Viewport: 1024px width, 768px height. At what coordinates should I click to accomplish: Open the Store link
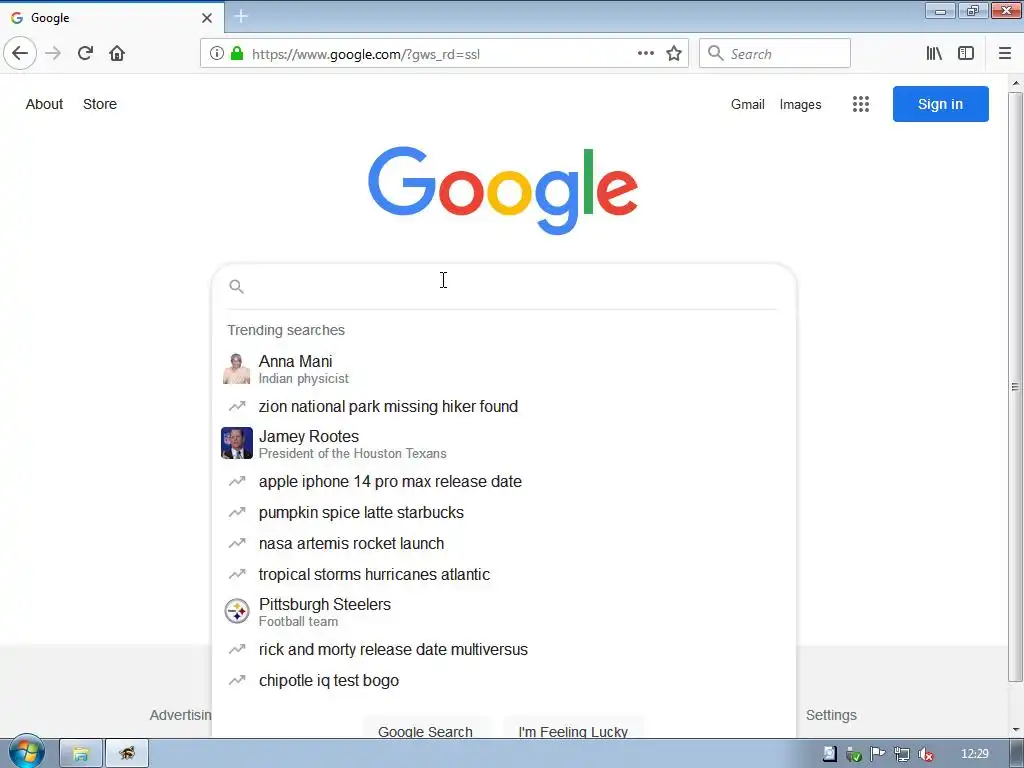tap(100, 104)
